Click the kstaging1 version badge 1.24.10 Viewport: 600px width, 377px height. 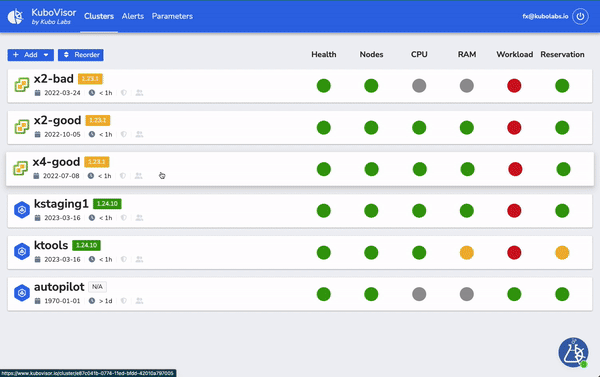(107, 204)
